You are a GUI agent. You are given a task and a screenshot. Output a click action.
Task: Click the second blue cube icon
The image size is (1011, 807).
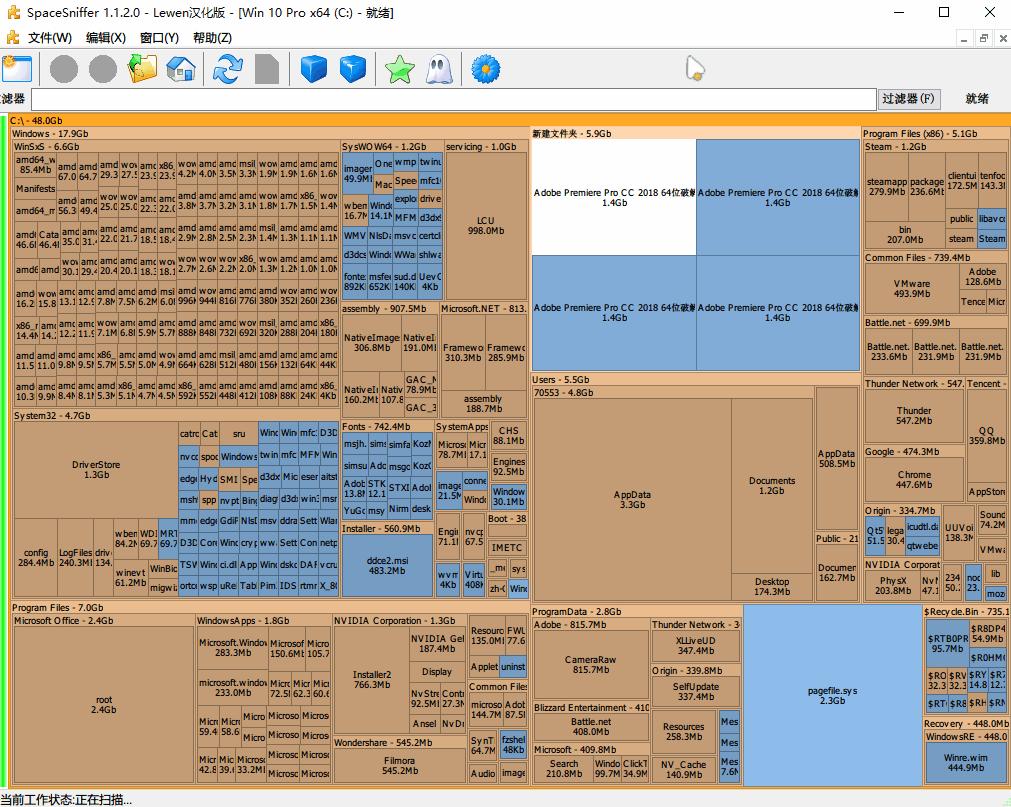353,69
